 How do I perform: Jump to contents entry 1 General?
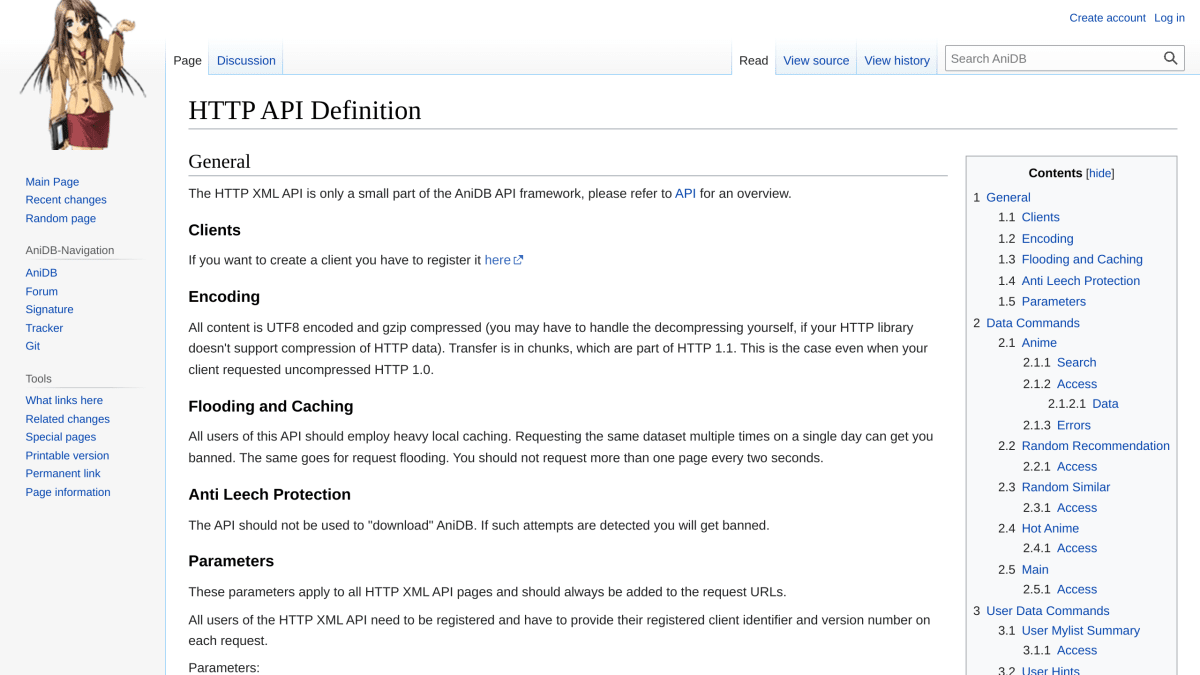point(1002,197)
